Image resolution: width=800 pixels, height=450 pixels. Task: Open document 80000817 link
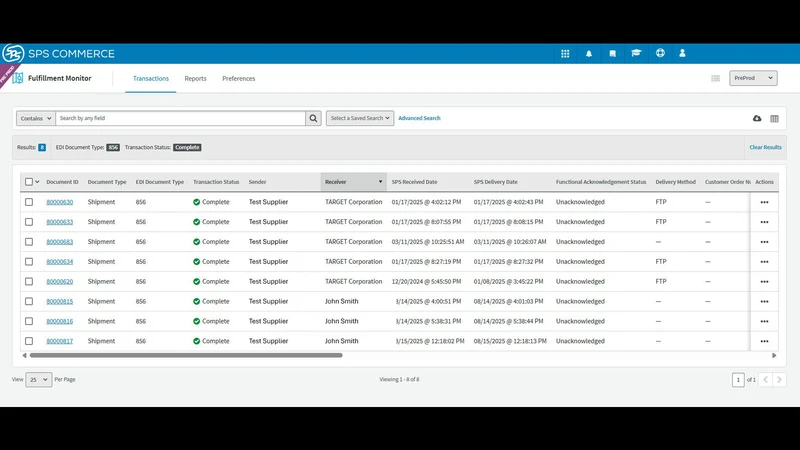click(x=60, y=341)
